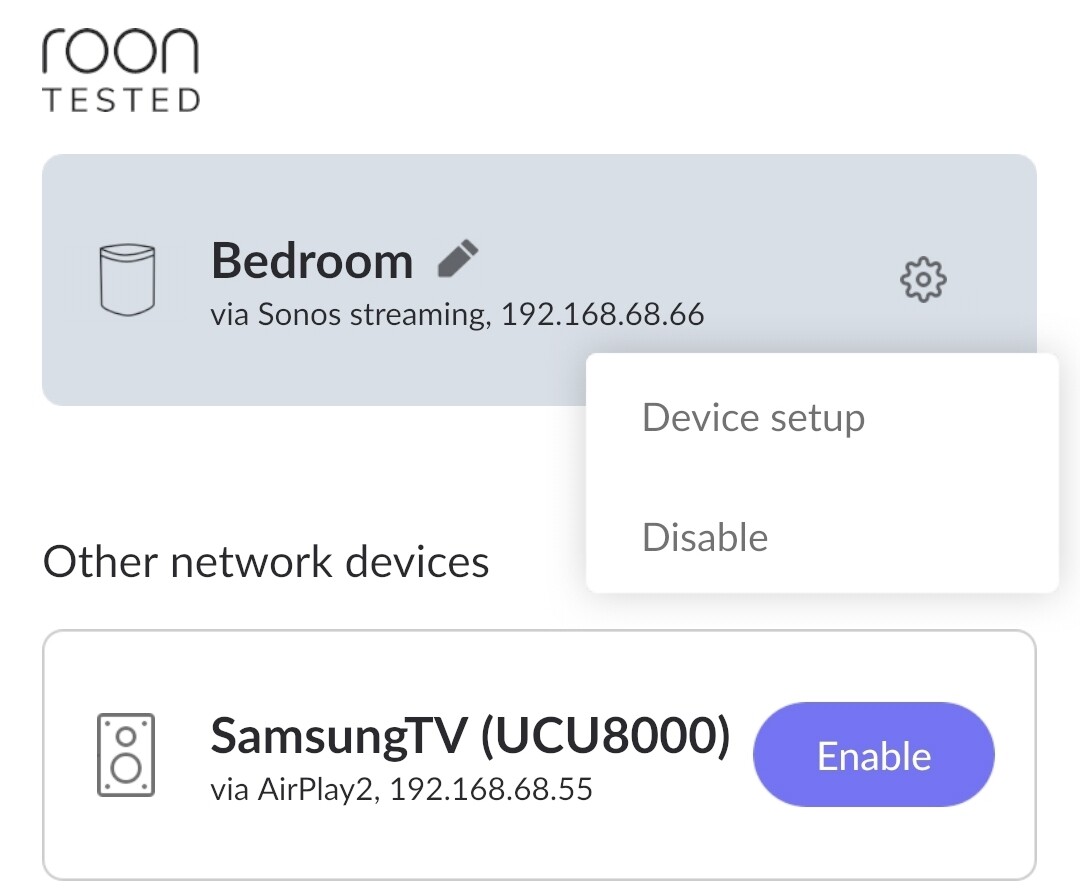Click the 'Other network devices' heading
The height and width of the screenshot is (888, 1080).
[266, 562]
